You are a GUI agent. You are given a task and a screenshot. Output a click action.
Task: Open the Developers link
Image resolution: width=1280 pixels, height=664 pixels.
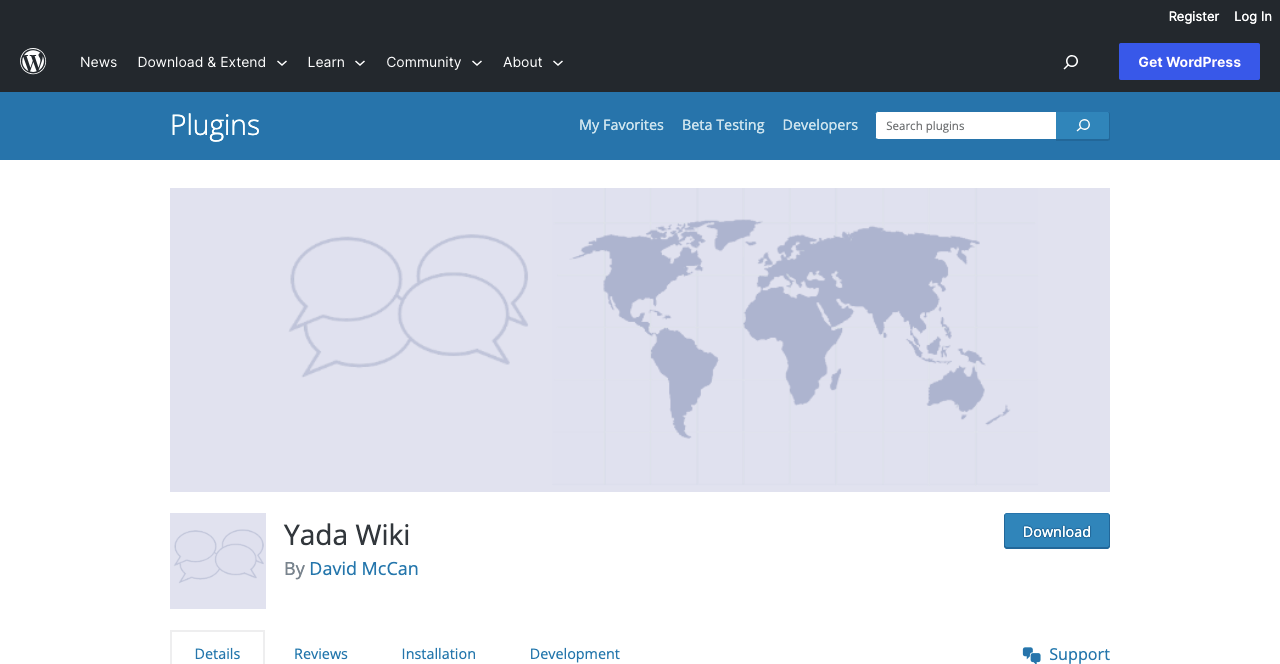820,125
